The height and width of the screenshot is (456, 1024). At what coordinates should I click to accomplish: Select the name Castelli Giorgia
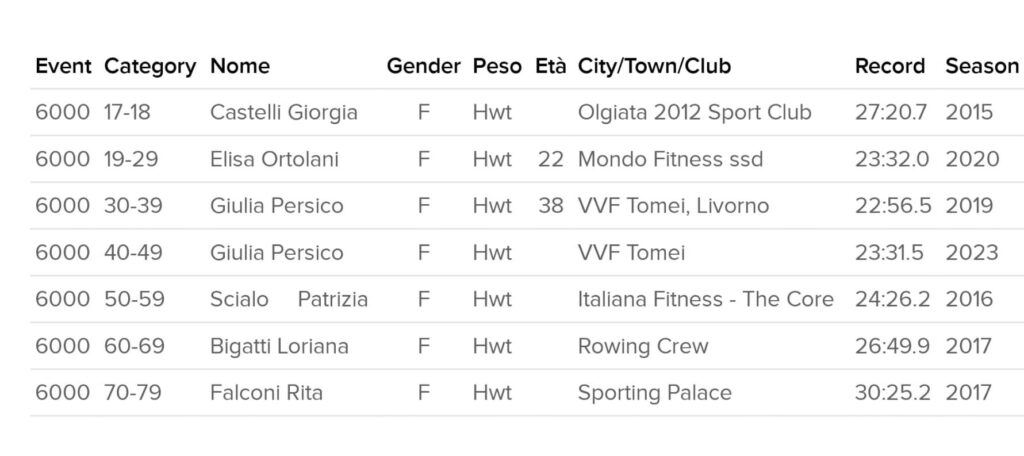(x=284, y=113)
